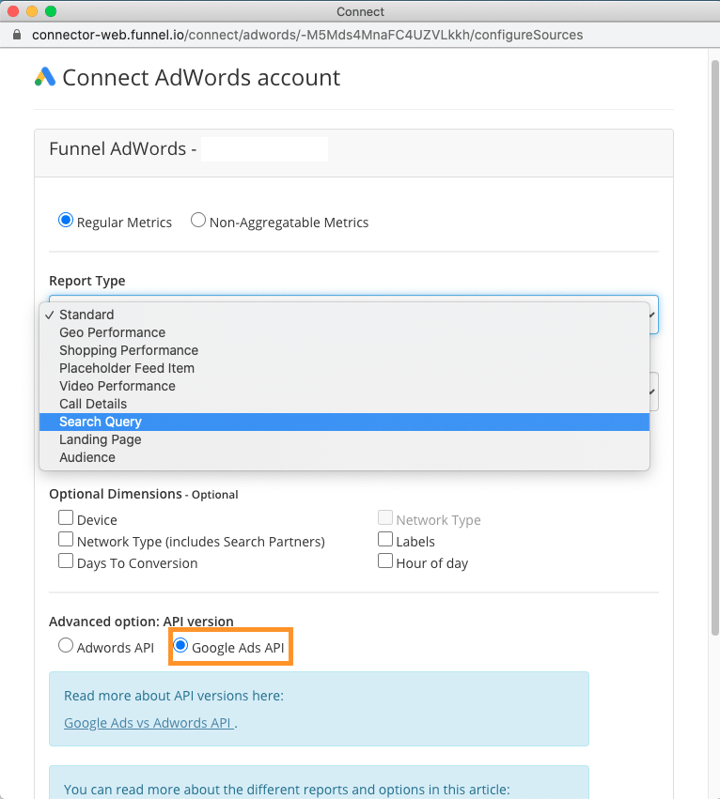Check the Labels dimension checkbox
Screen dimensions: 720x799
tap(385, 539)
